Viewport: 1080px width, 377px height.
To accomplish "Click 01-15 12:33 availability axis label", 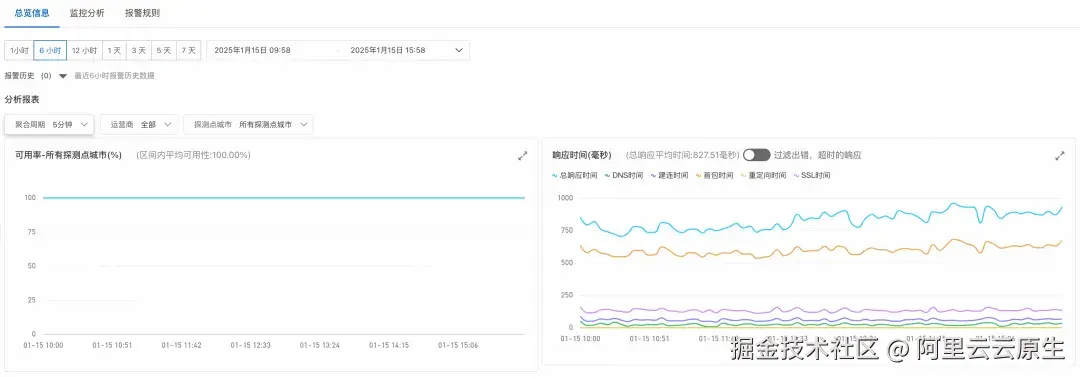I will [x=251, y=345].
